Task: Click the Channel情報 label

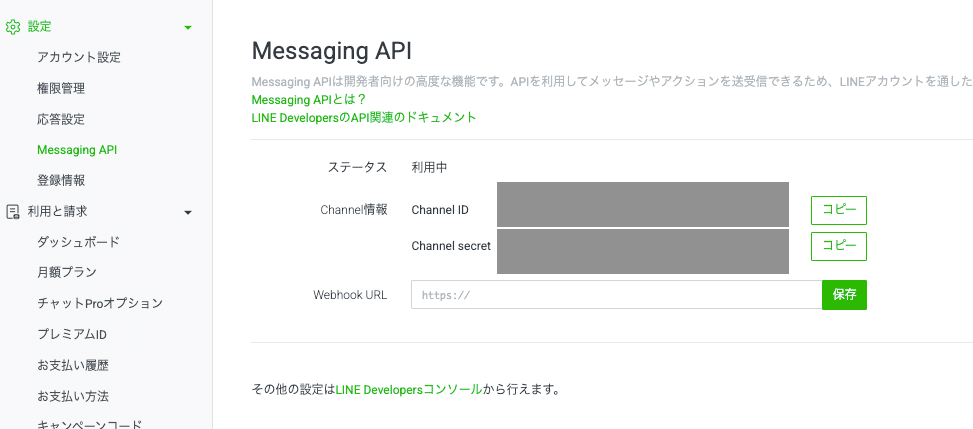Action: click(x=354, y=210)
